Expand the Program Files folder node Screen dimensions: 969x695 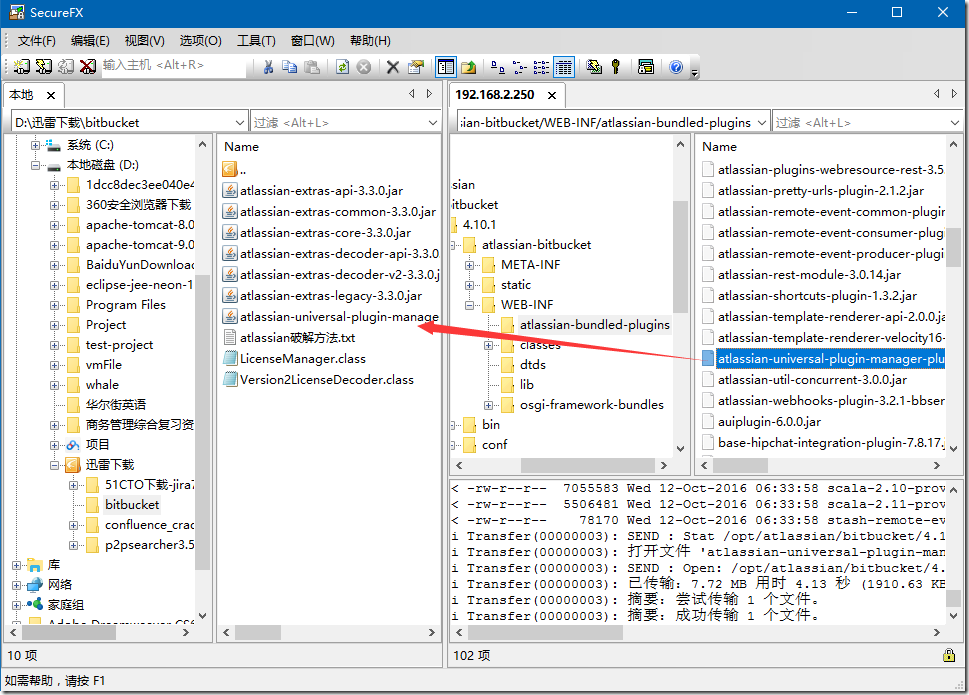tap(54, 305)
